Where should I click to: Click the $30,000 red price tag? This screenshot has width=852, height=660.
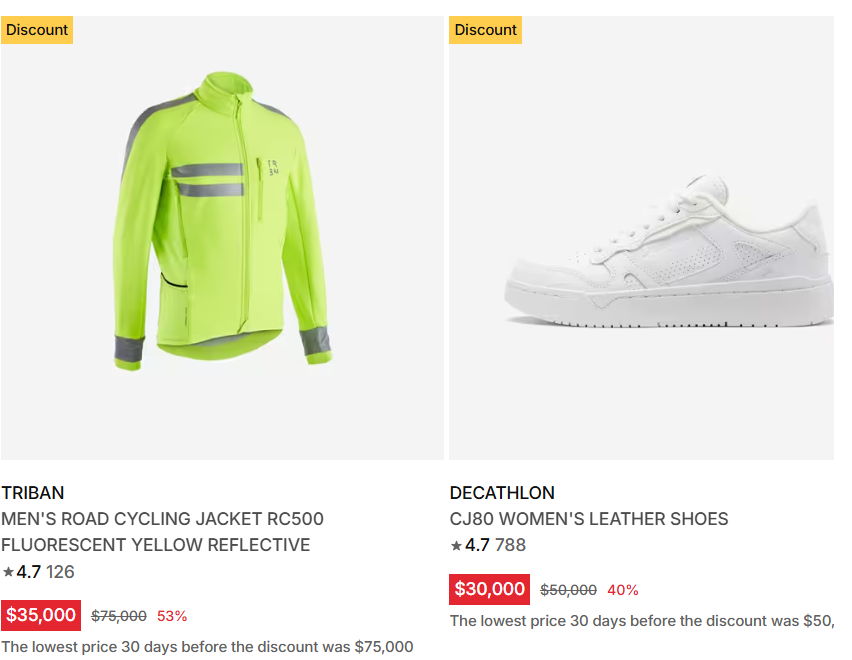click(x=488, y=590)
